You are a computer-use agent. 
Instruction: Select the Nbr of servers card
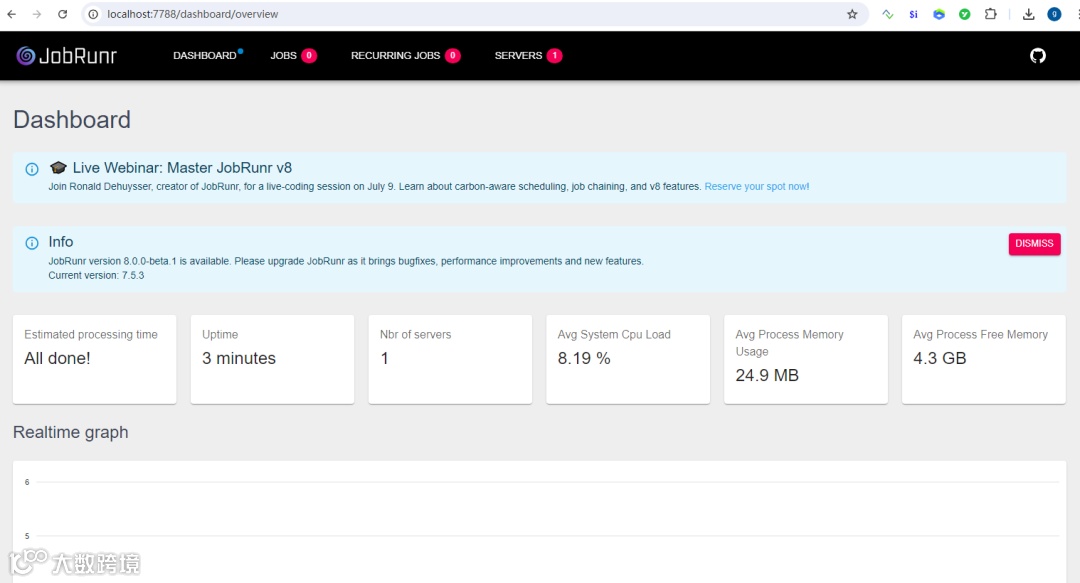(x=450, y=359)
